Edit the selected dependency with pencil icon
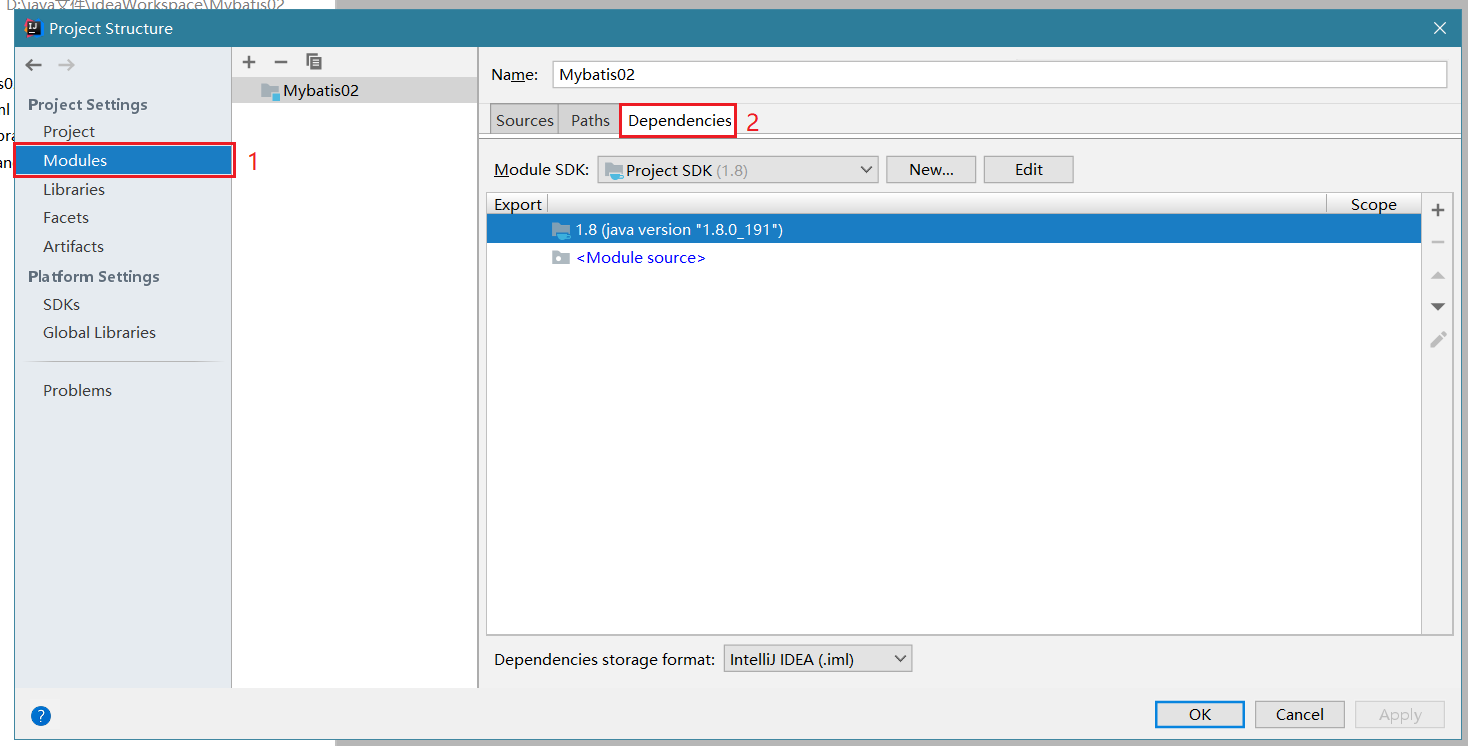 pyautogui.click(x=1438, y=339)
